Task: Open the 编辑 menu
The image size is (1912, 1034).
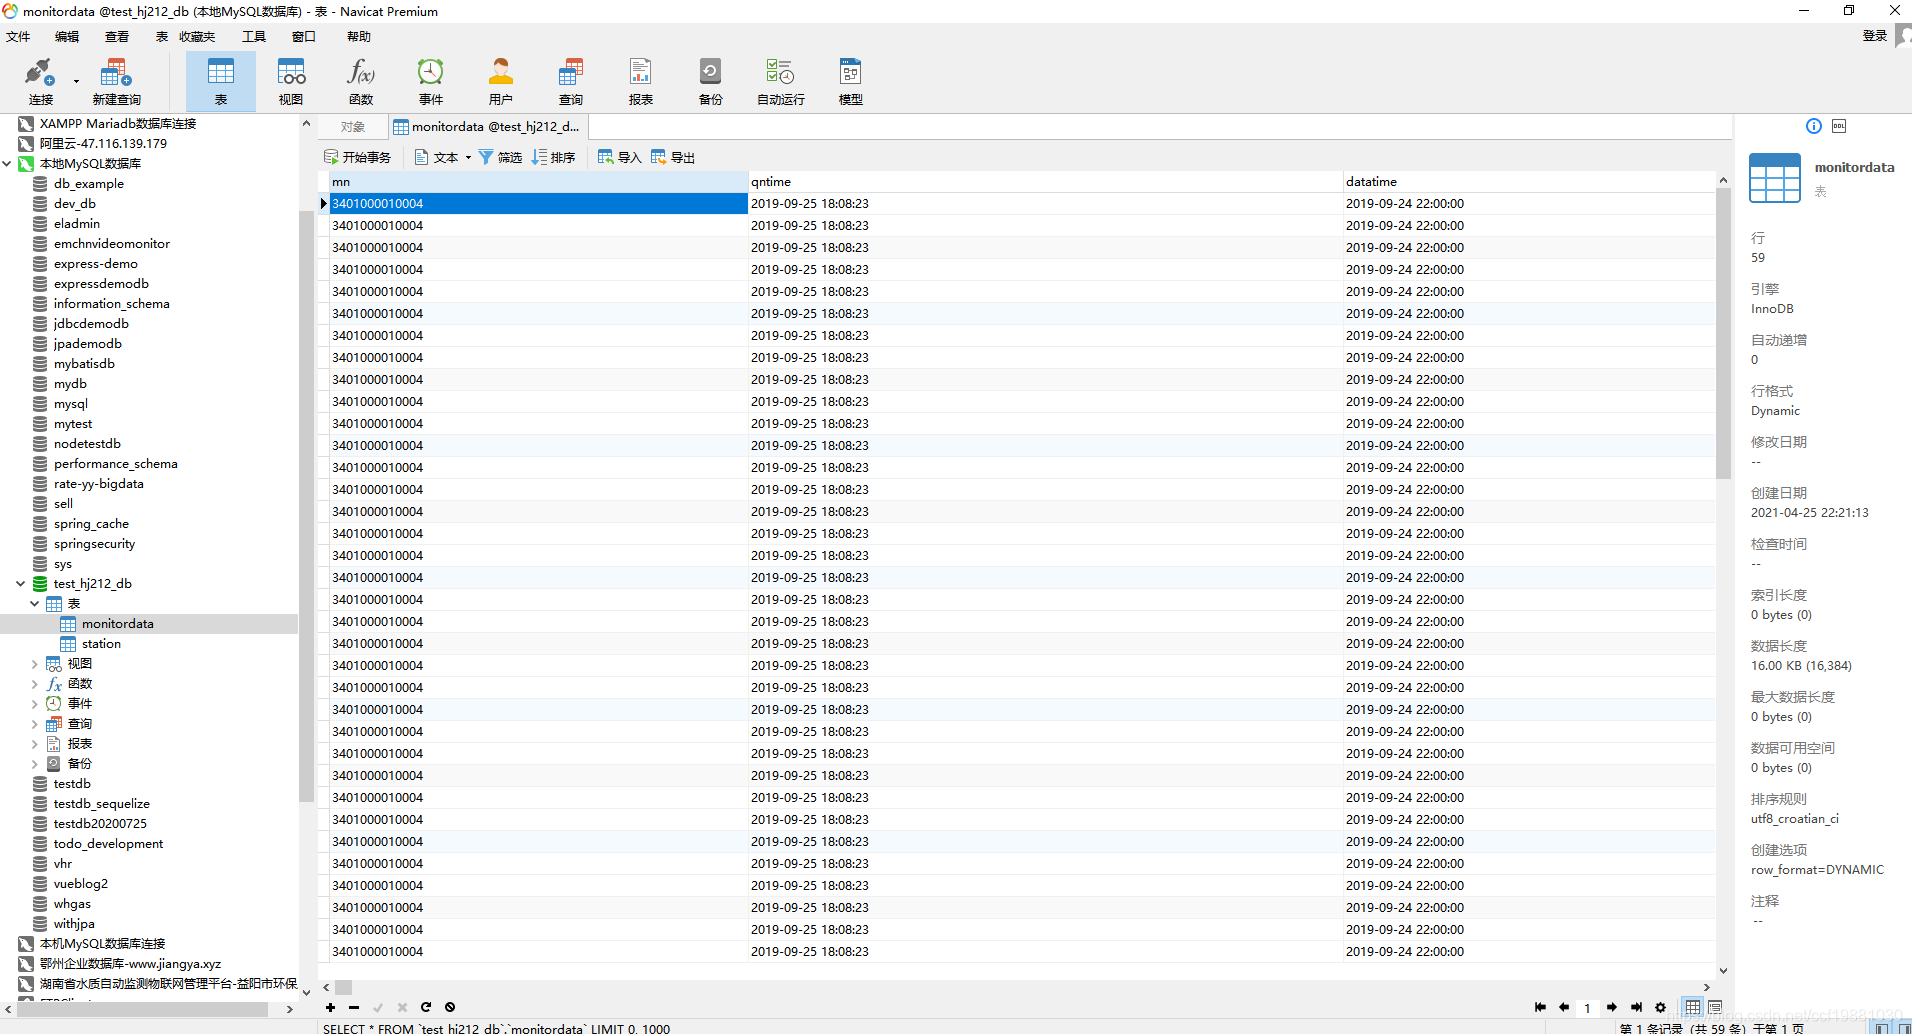Action: [67, 37]
